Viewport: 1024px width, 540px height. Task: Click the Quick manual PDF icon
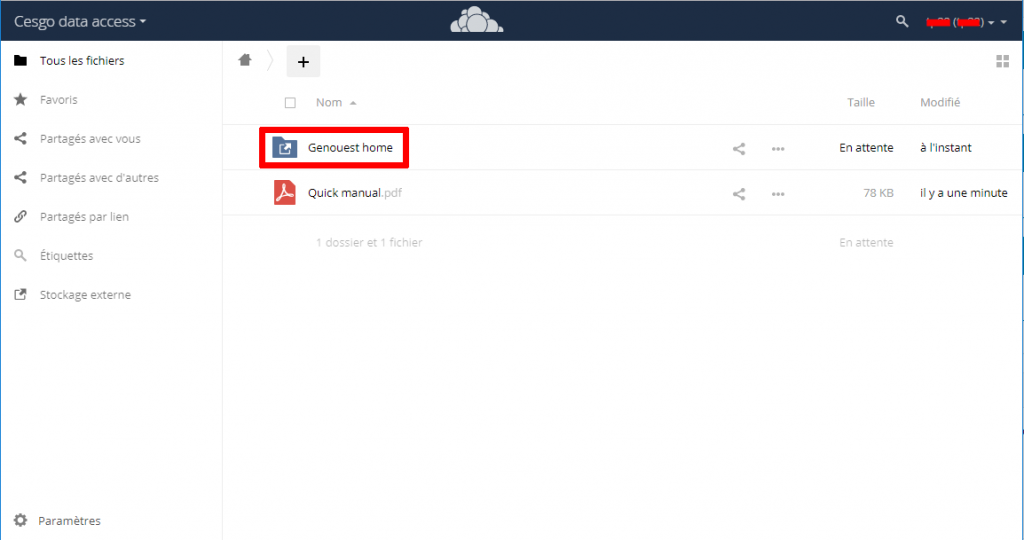285,193
